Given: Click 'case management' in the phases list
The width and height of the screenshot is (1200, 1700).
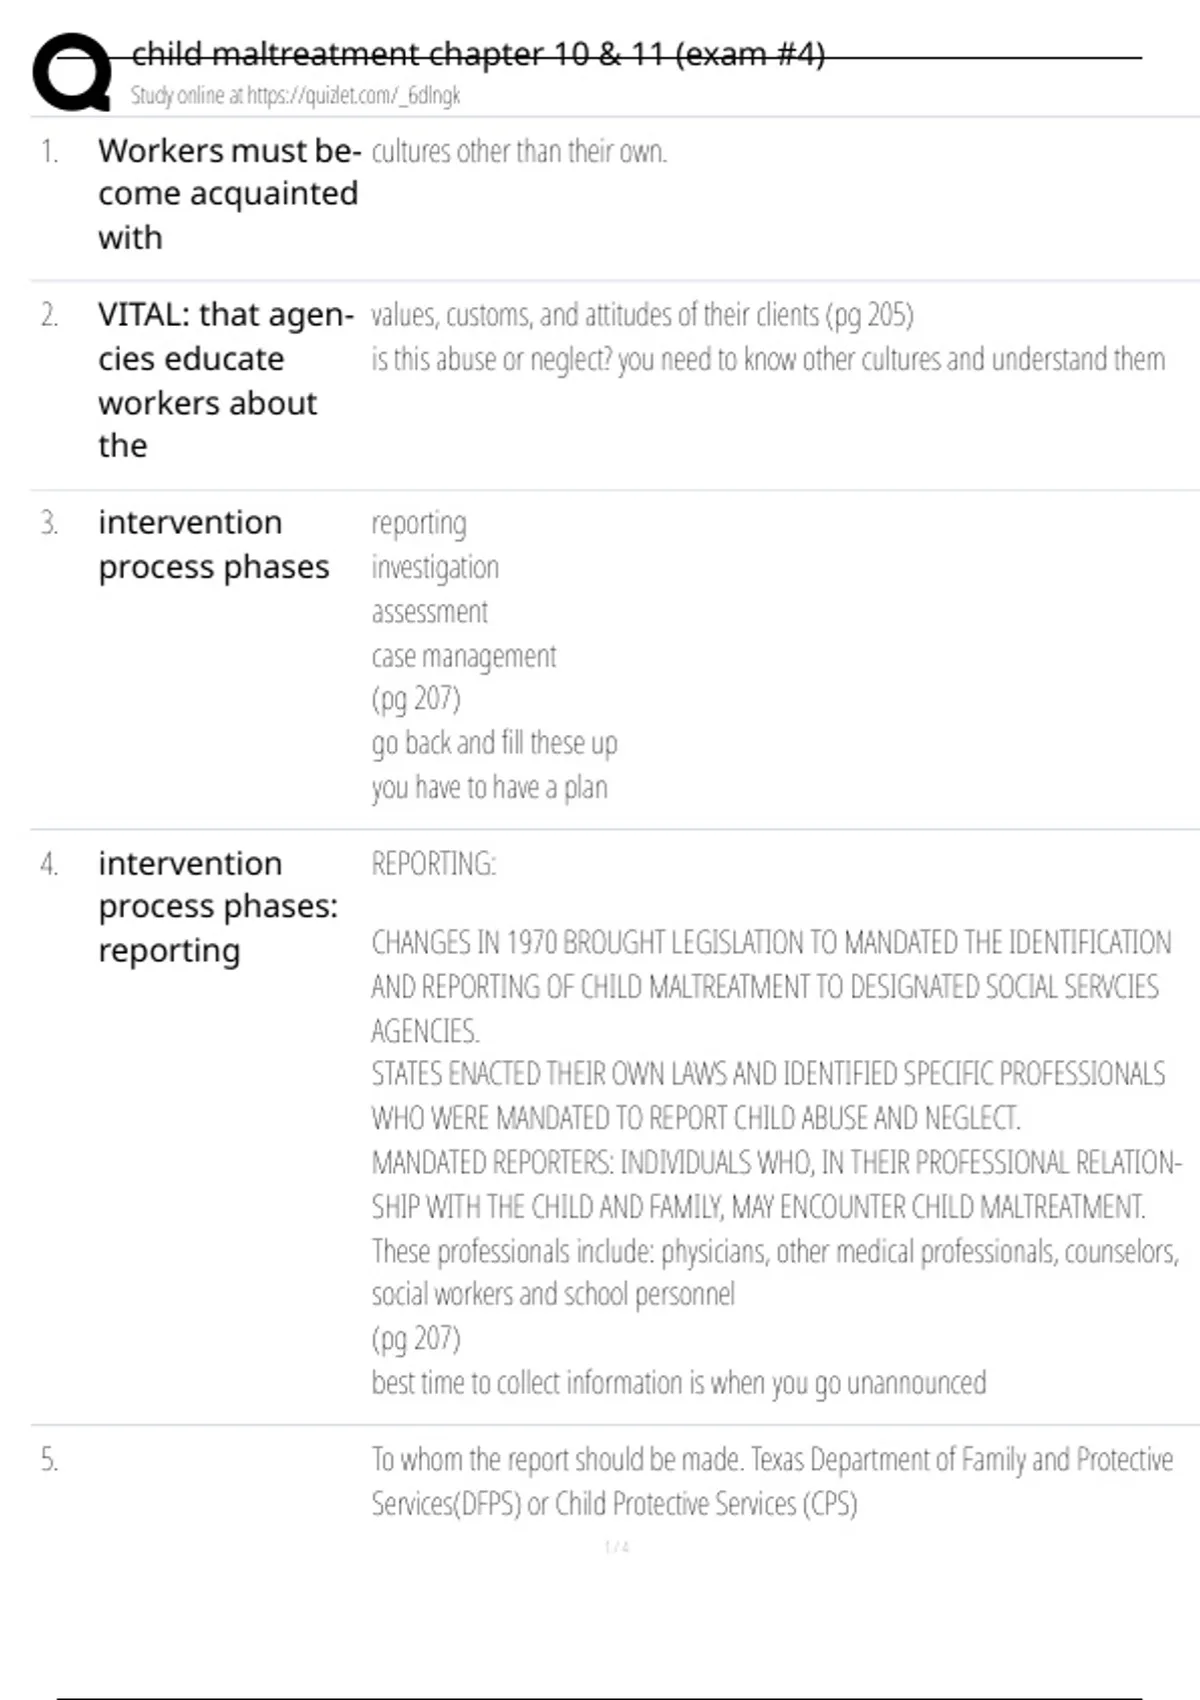Looking at the screenshot, I should point(463,657).
